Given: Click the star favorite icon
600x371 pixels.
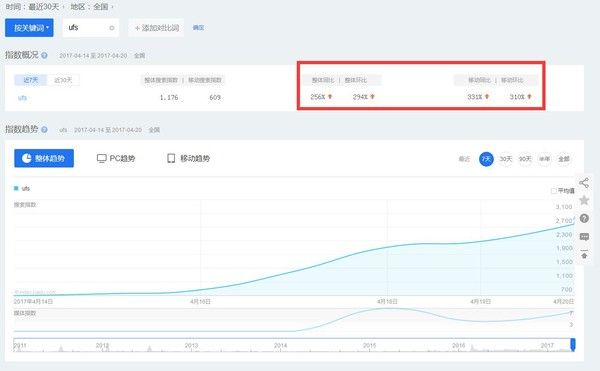Looking at the screenshot, I should 584,200.
